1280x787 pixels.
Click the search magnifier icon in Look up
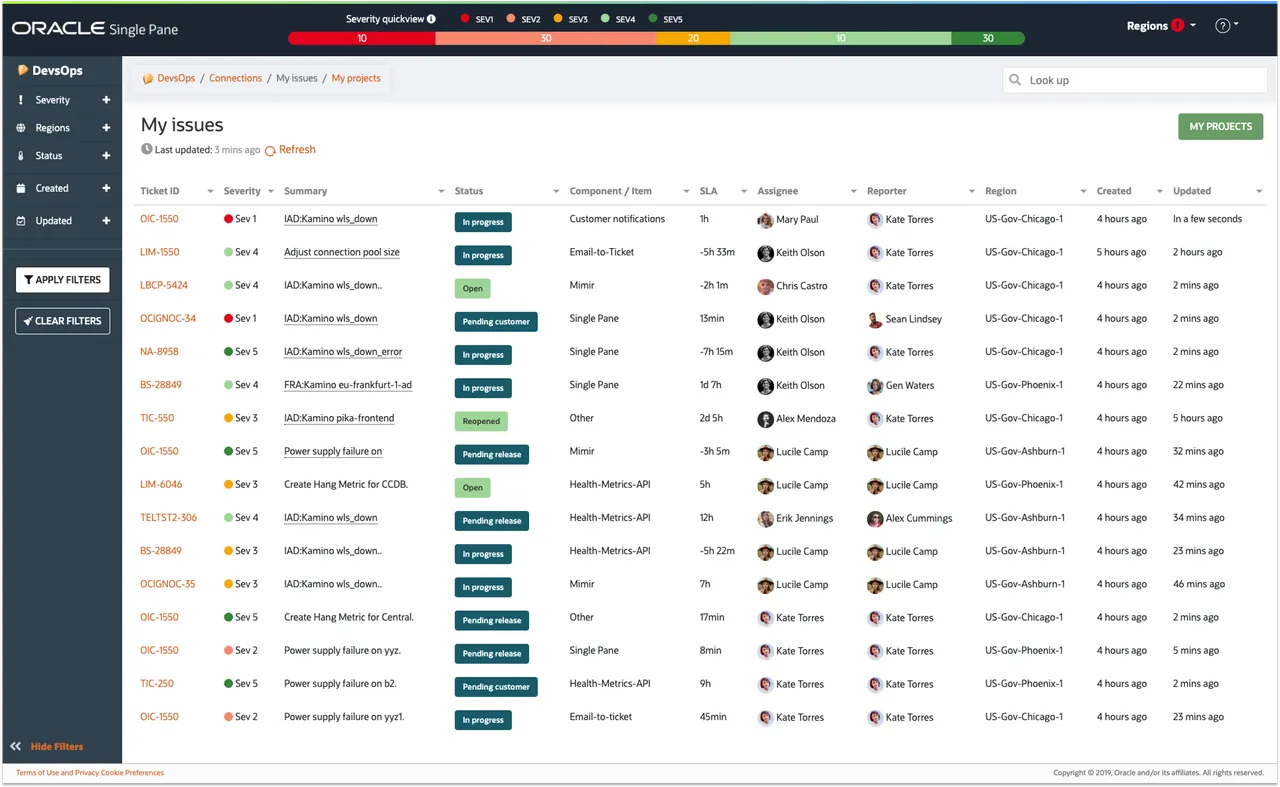1015,80
